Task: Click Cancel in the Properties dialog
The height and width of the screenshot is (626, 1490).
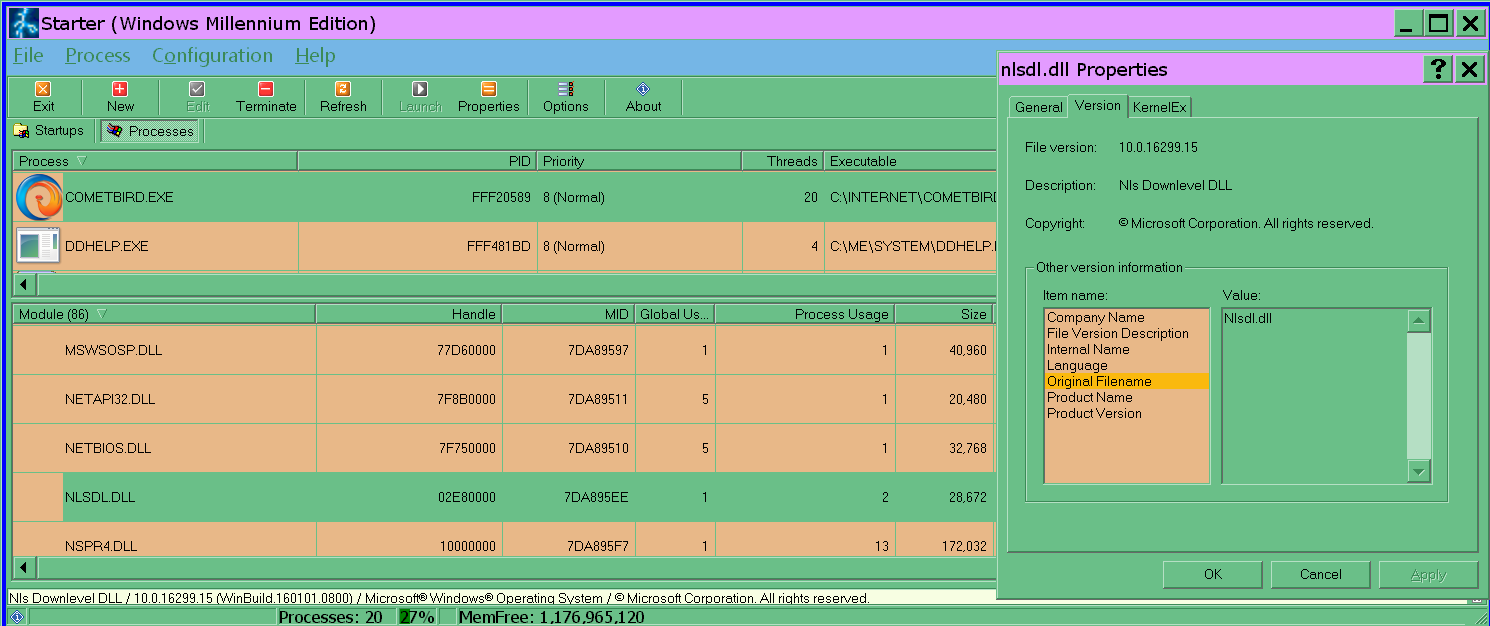Action: [x=1321, y=574]
